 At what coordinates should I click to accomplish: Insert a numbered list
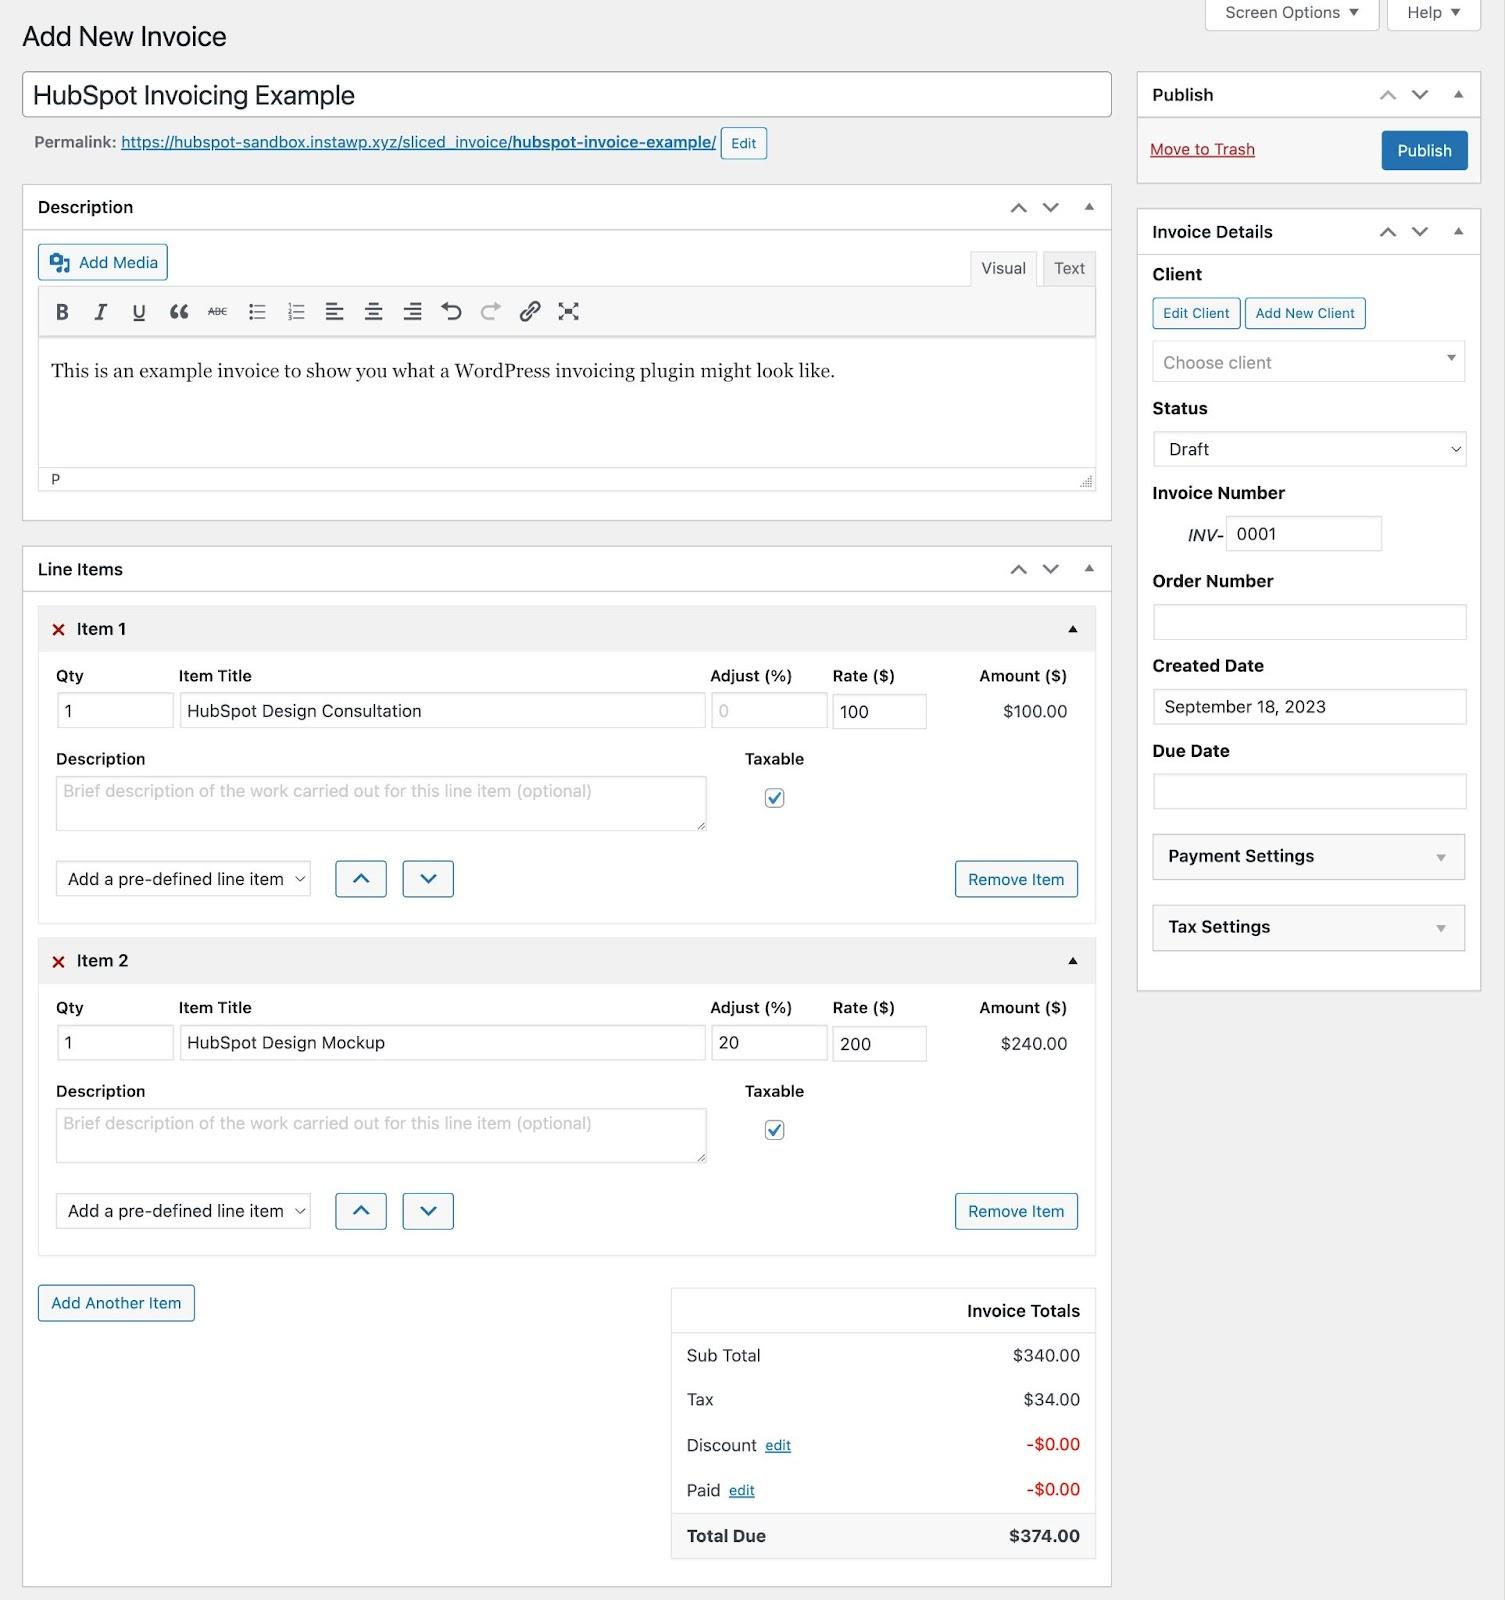(296, 312)
